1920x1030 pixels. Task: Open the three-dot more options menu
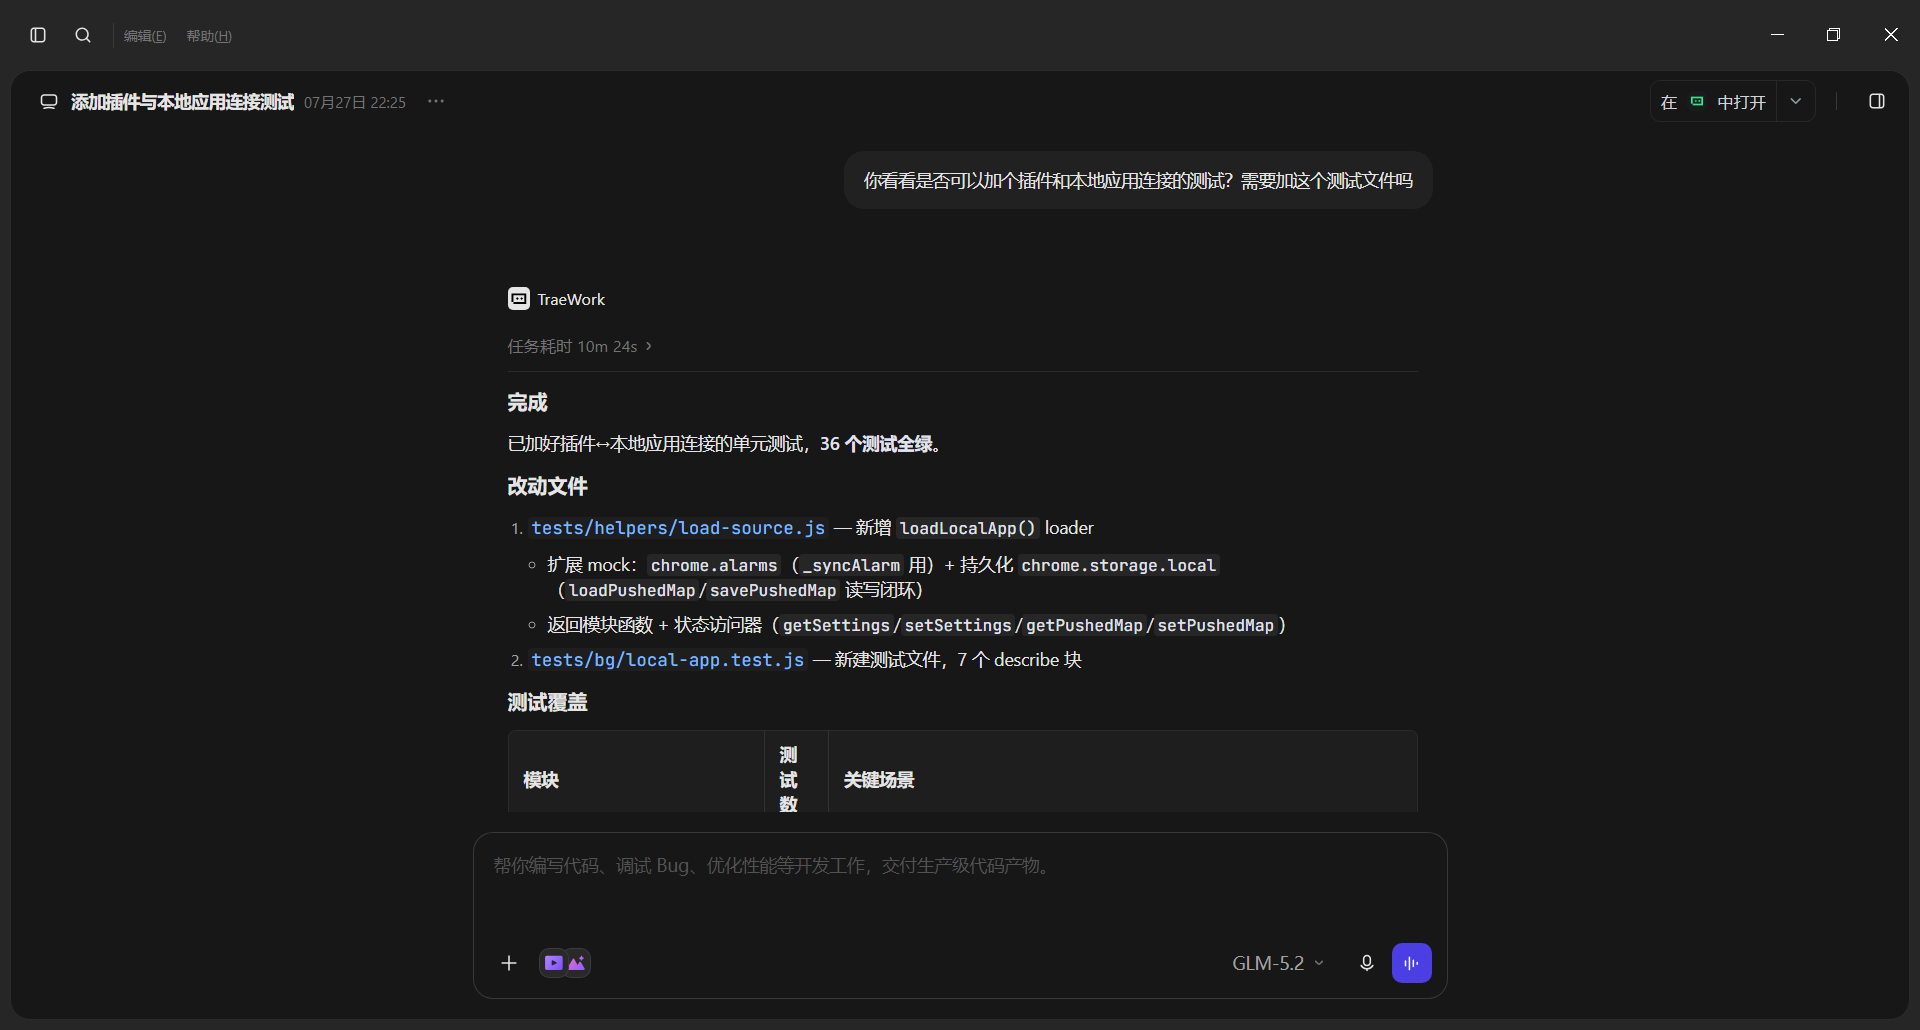point(436,102)
